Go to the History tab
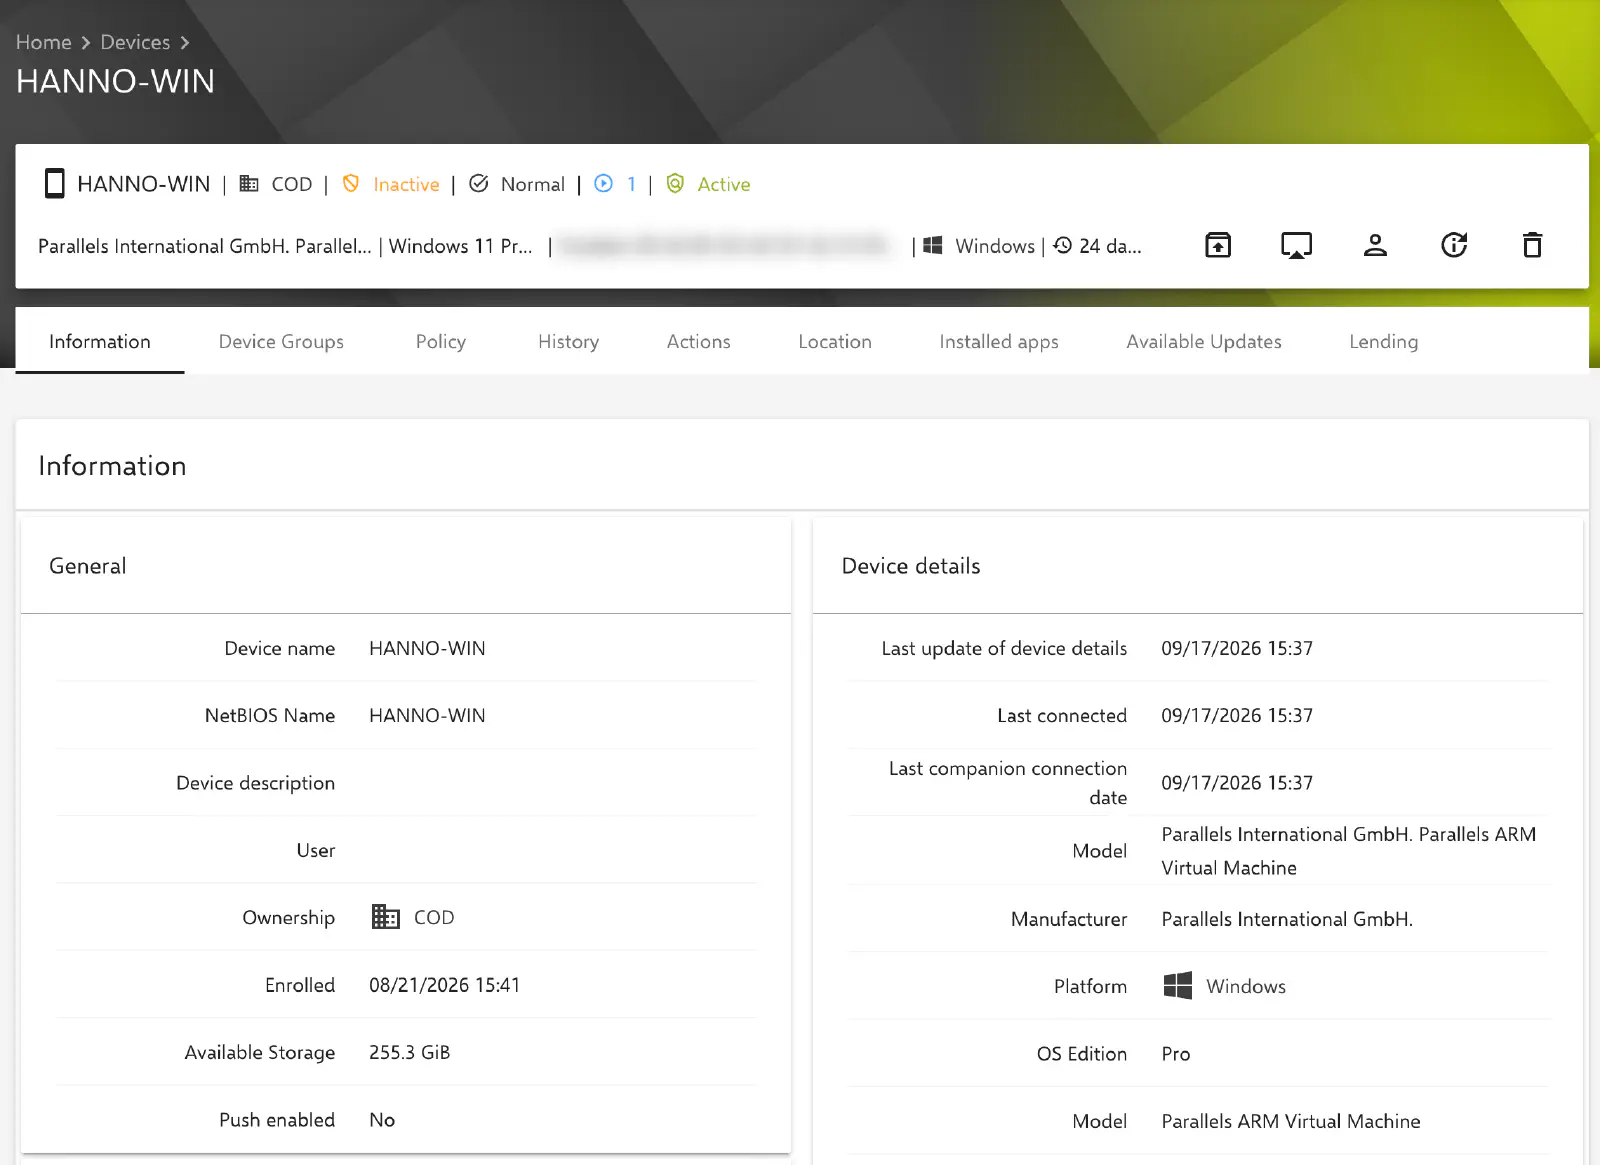Viewport: 1600px width, 1165px height. 568,342
